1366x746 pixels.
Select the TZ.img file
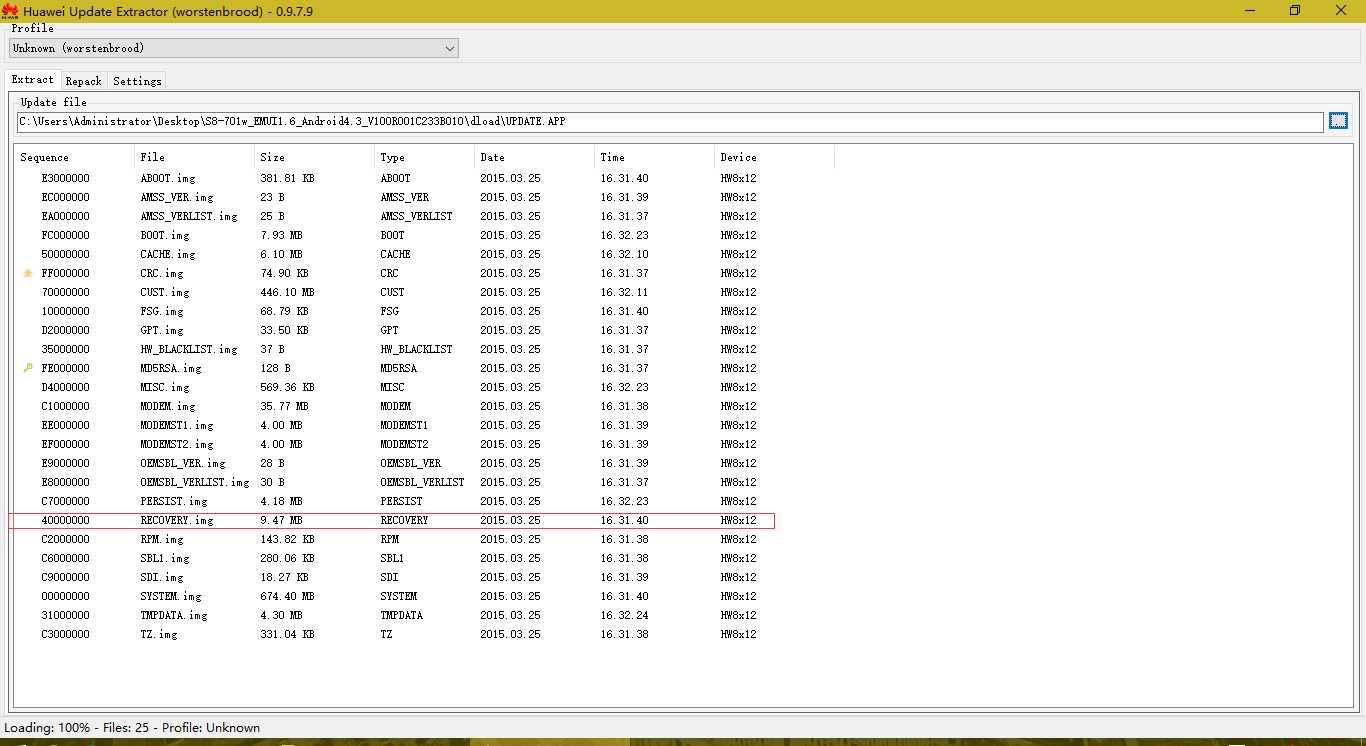[159, 634]
